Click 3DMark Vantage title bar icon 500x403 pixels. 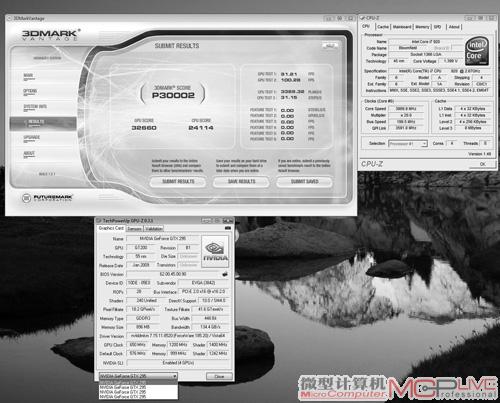(9, 18)
